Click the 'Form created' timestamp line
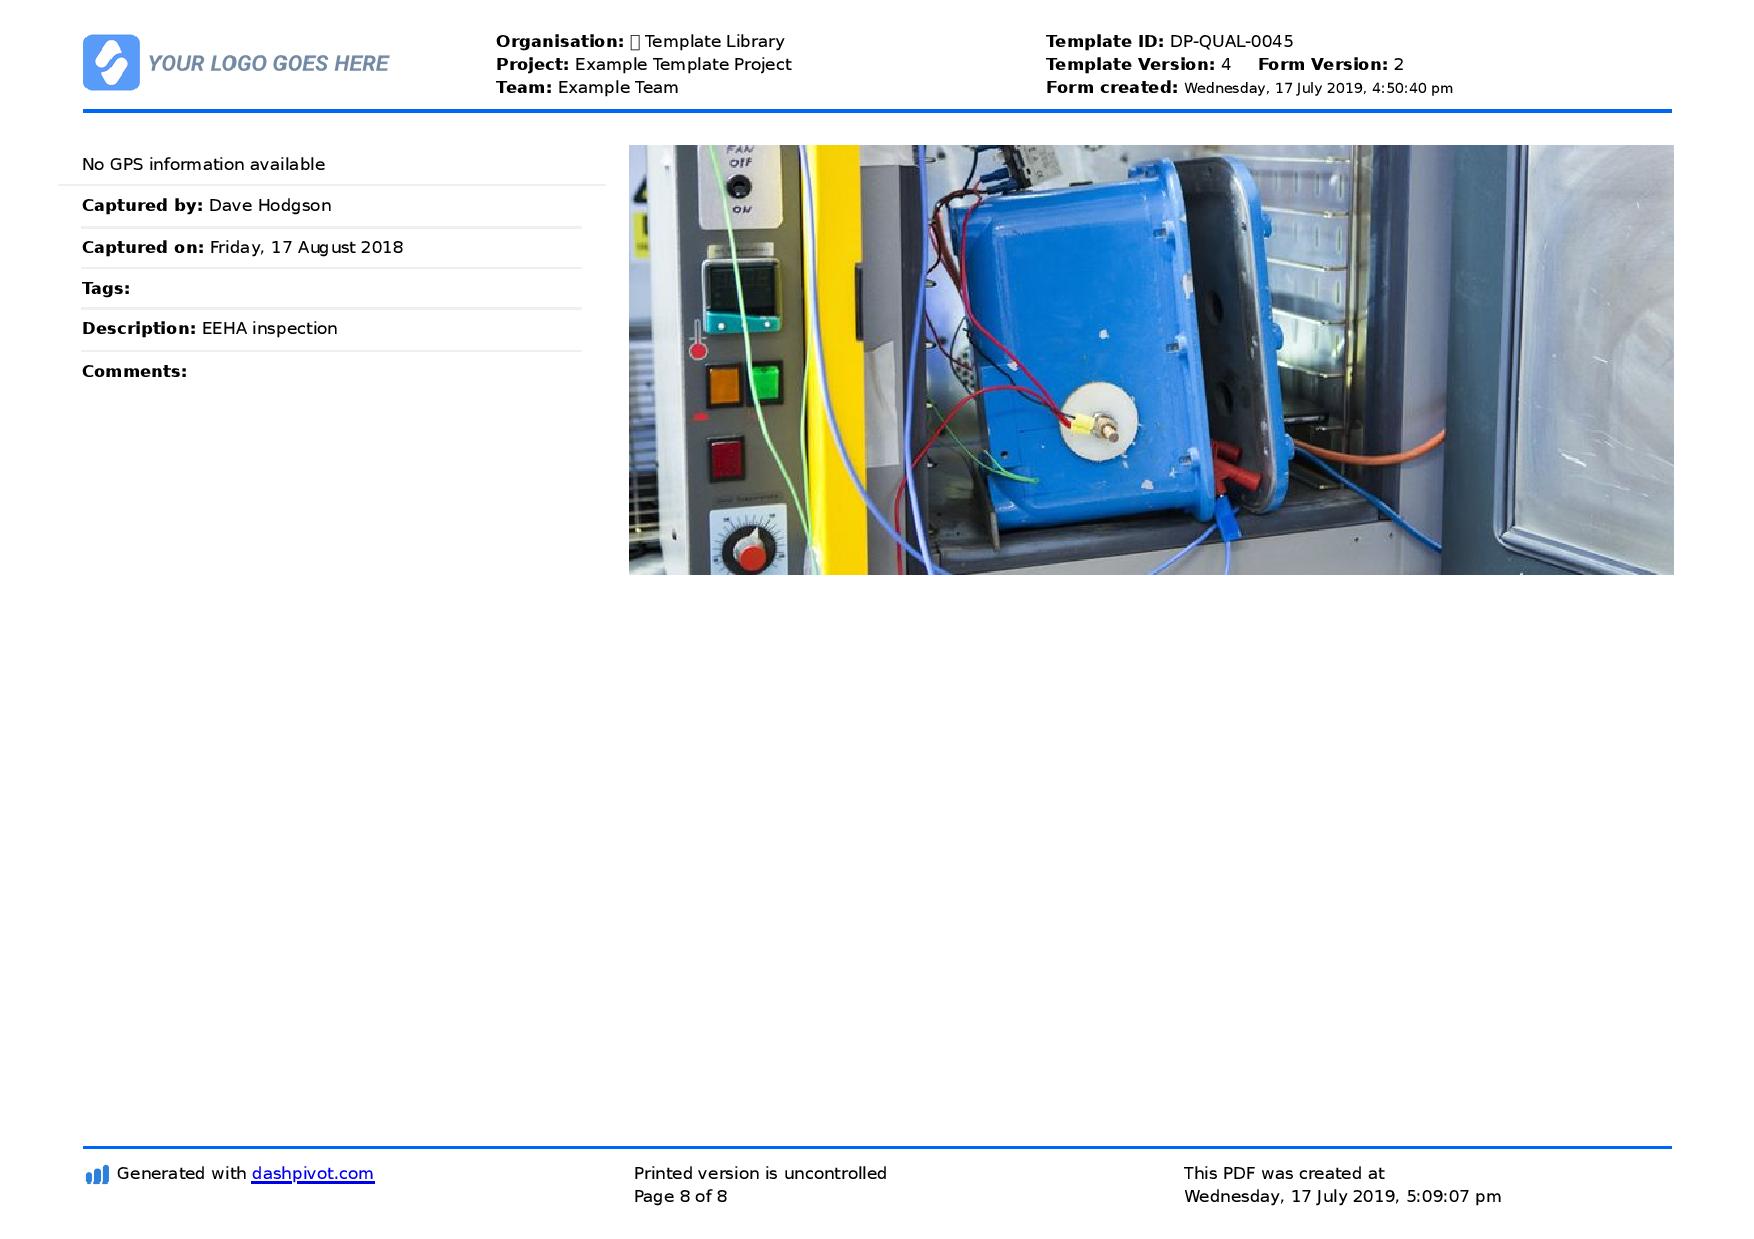 click(x=1249, y=87)
